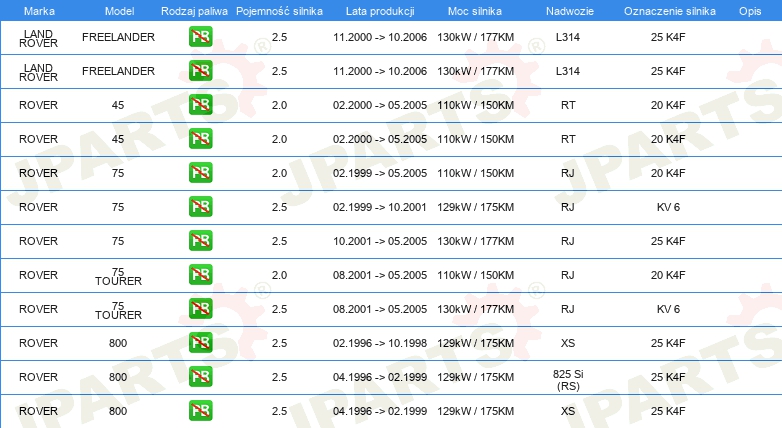Click fuel icon in Rover 800 02.1996 -> 10.1998 row

200,342
